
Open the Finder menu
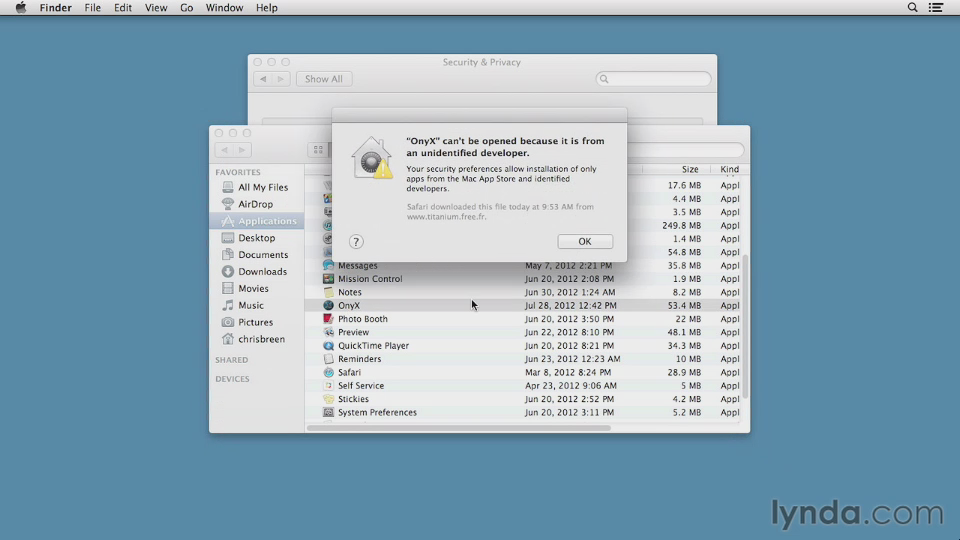(x=56, y=7)
